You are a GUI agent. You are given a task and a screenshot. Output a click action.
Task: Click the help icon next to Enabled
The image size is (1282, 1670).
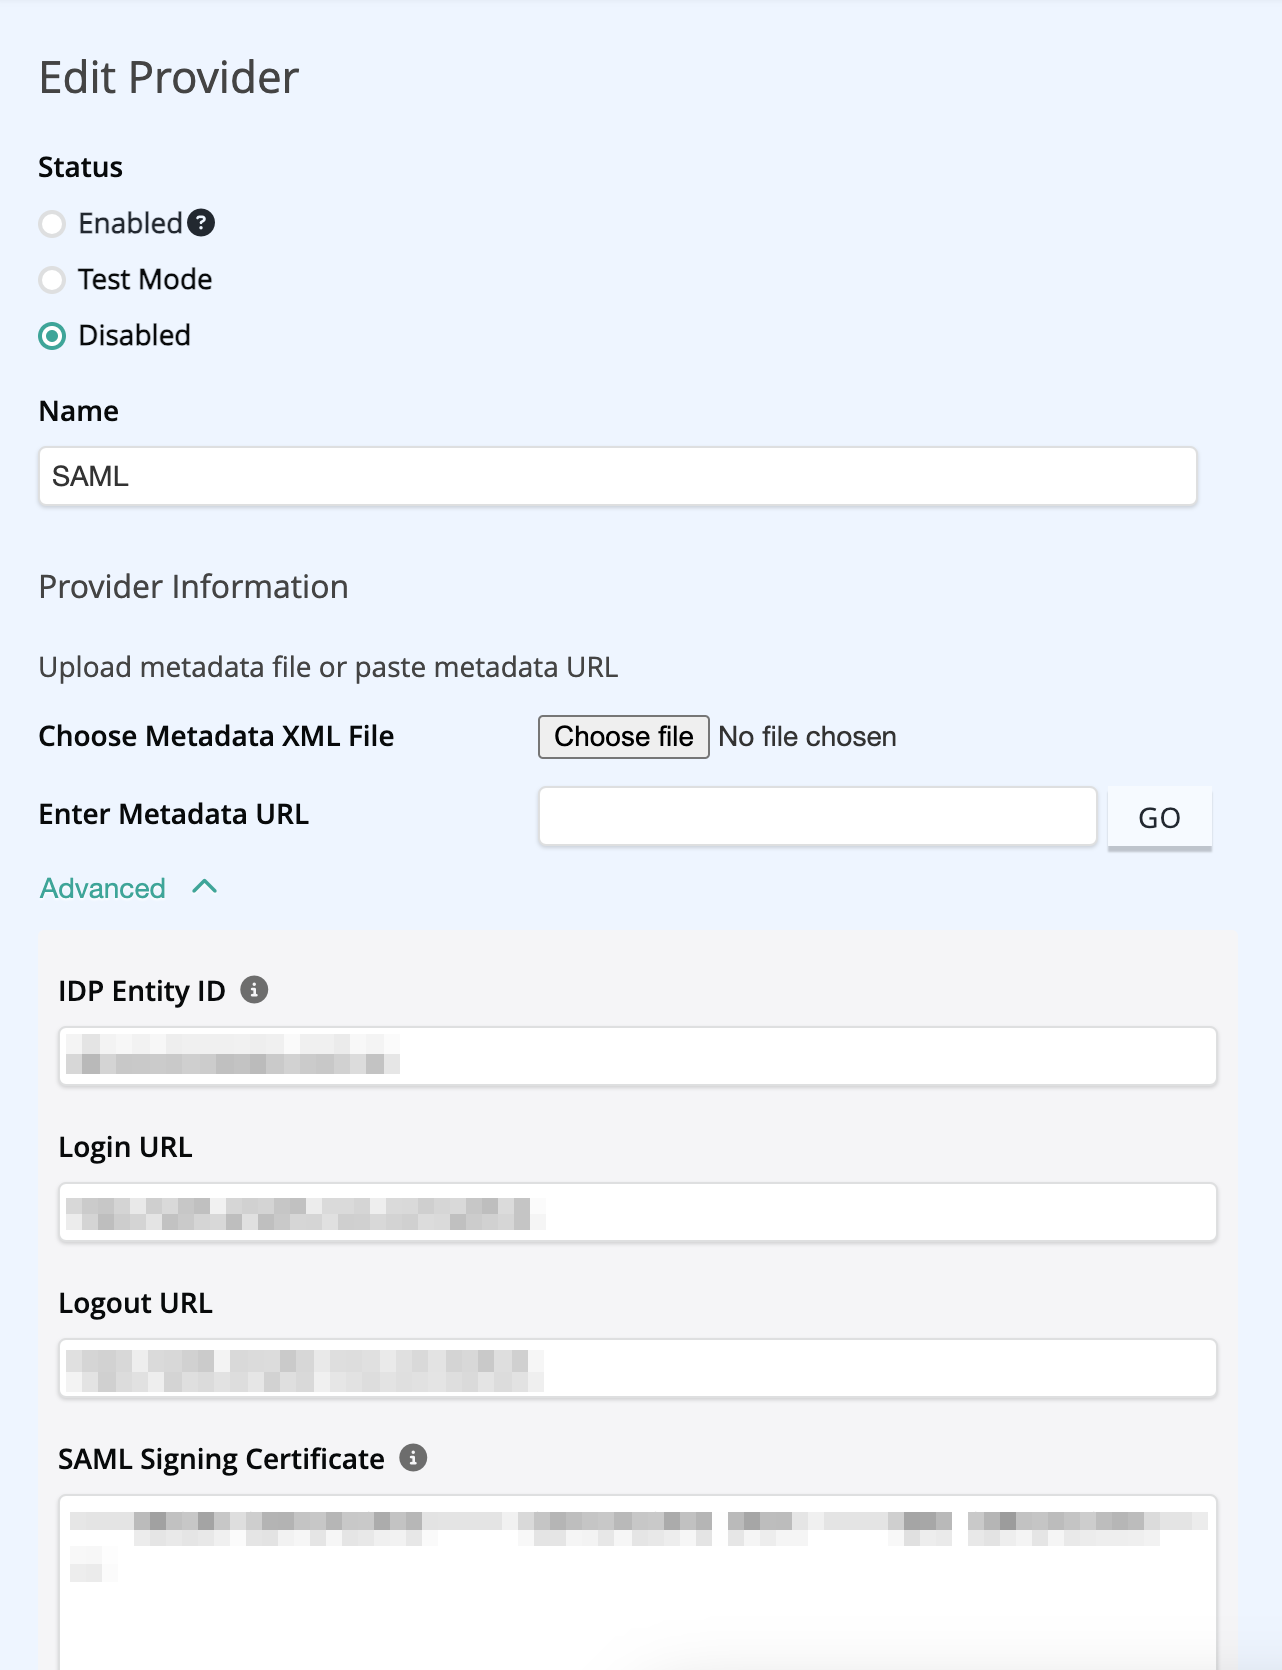point(201,223)
